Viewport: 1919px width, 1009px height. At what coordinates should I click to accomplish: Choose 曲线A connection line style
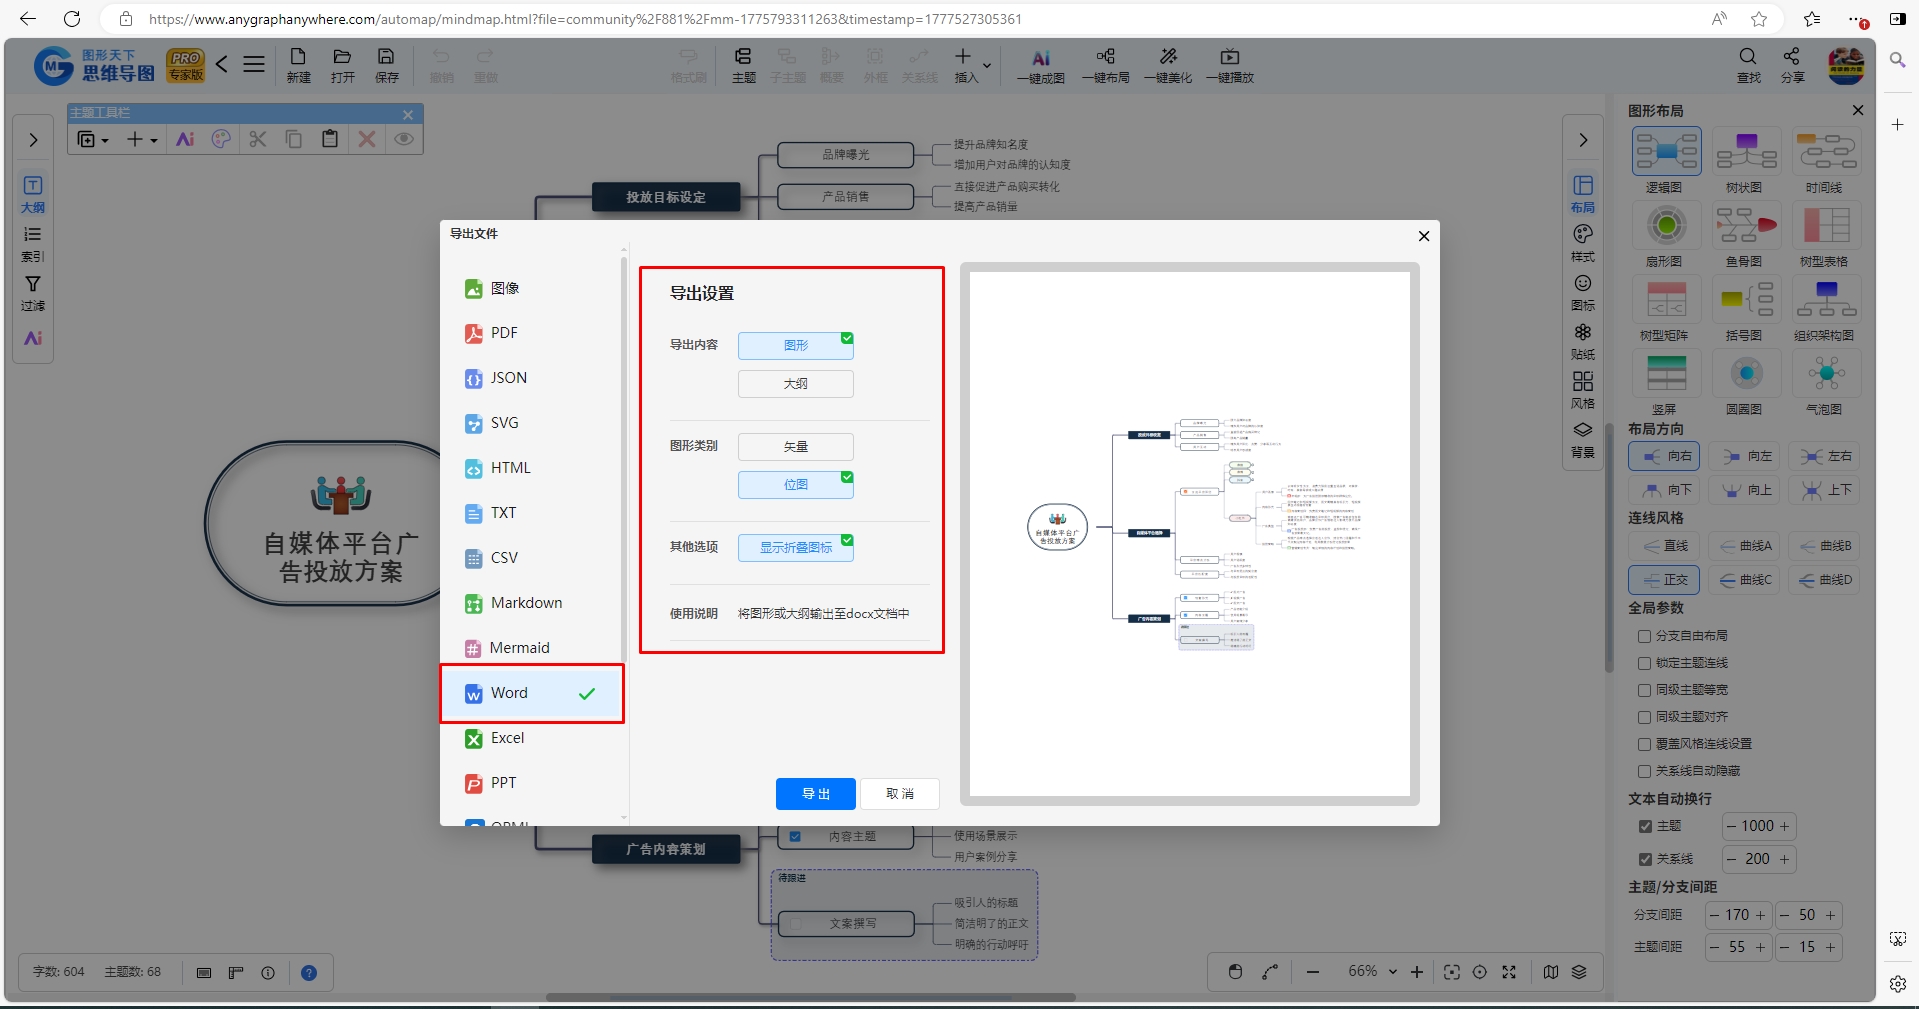(x=1745, y=546)
